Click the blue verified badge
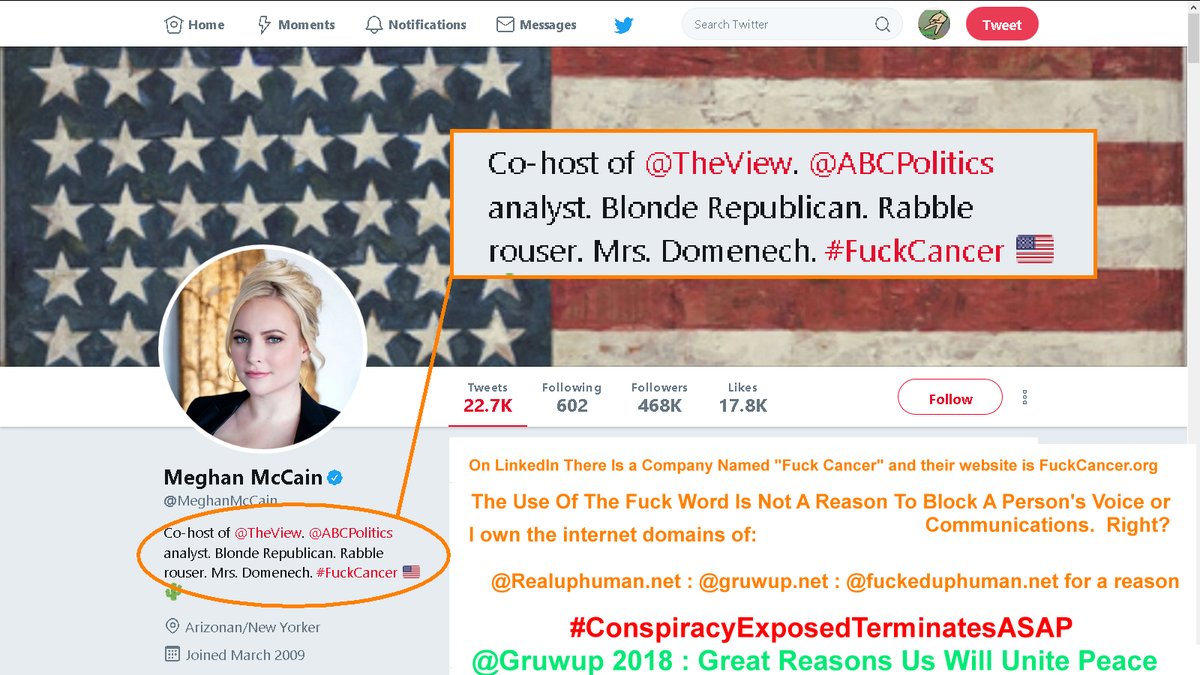 [x=336, y=477]
